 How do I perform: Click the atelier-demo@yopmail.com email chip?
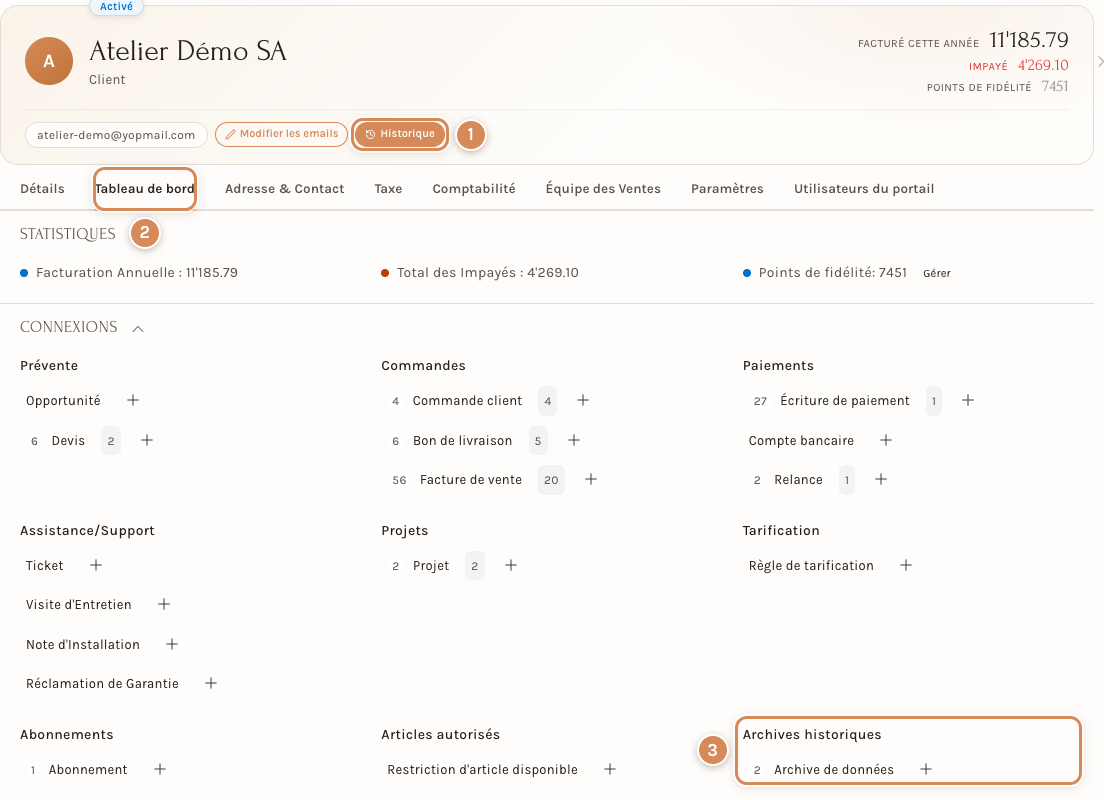click(x=116, y=135)
